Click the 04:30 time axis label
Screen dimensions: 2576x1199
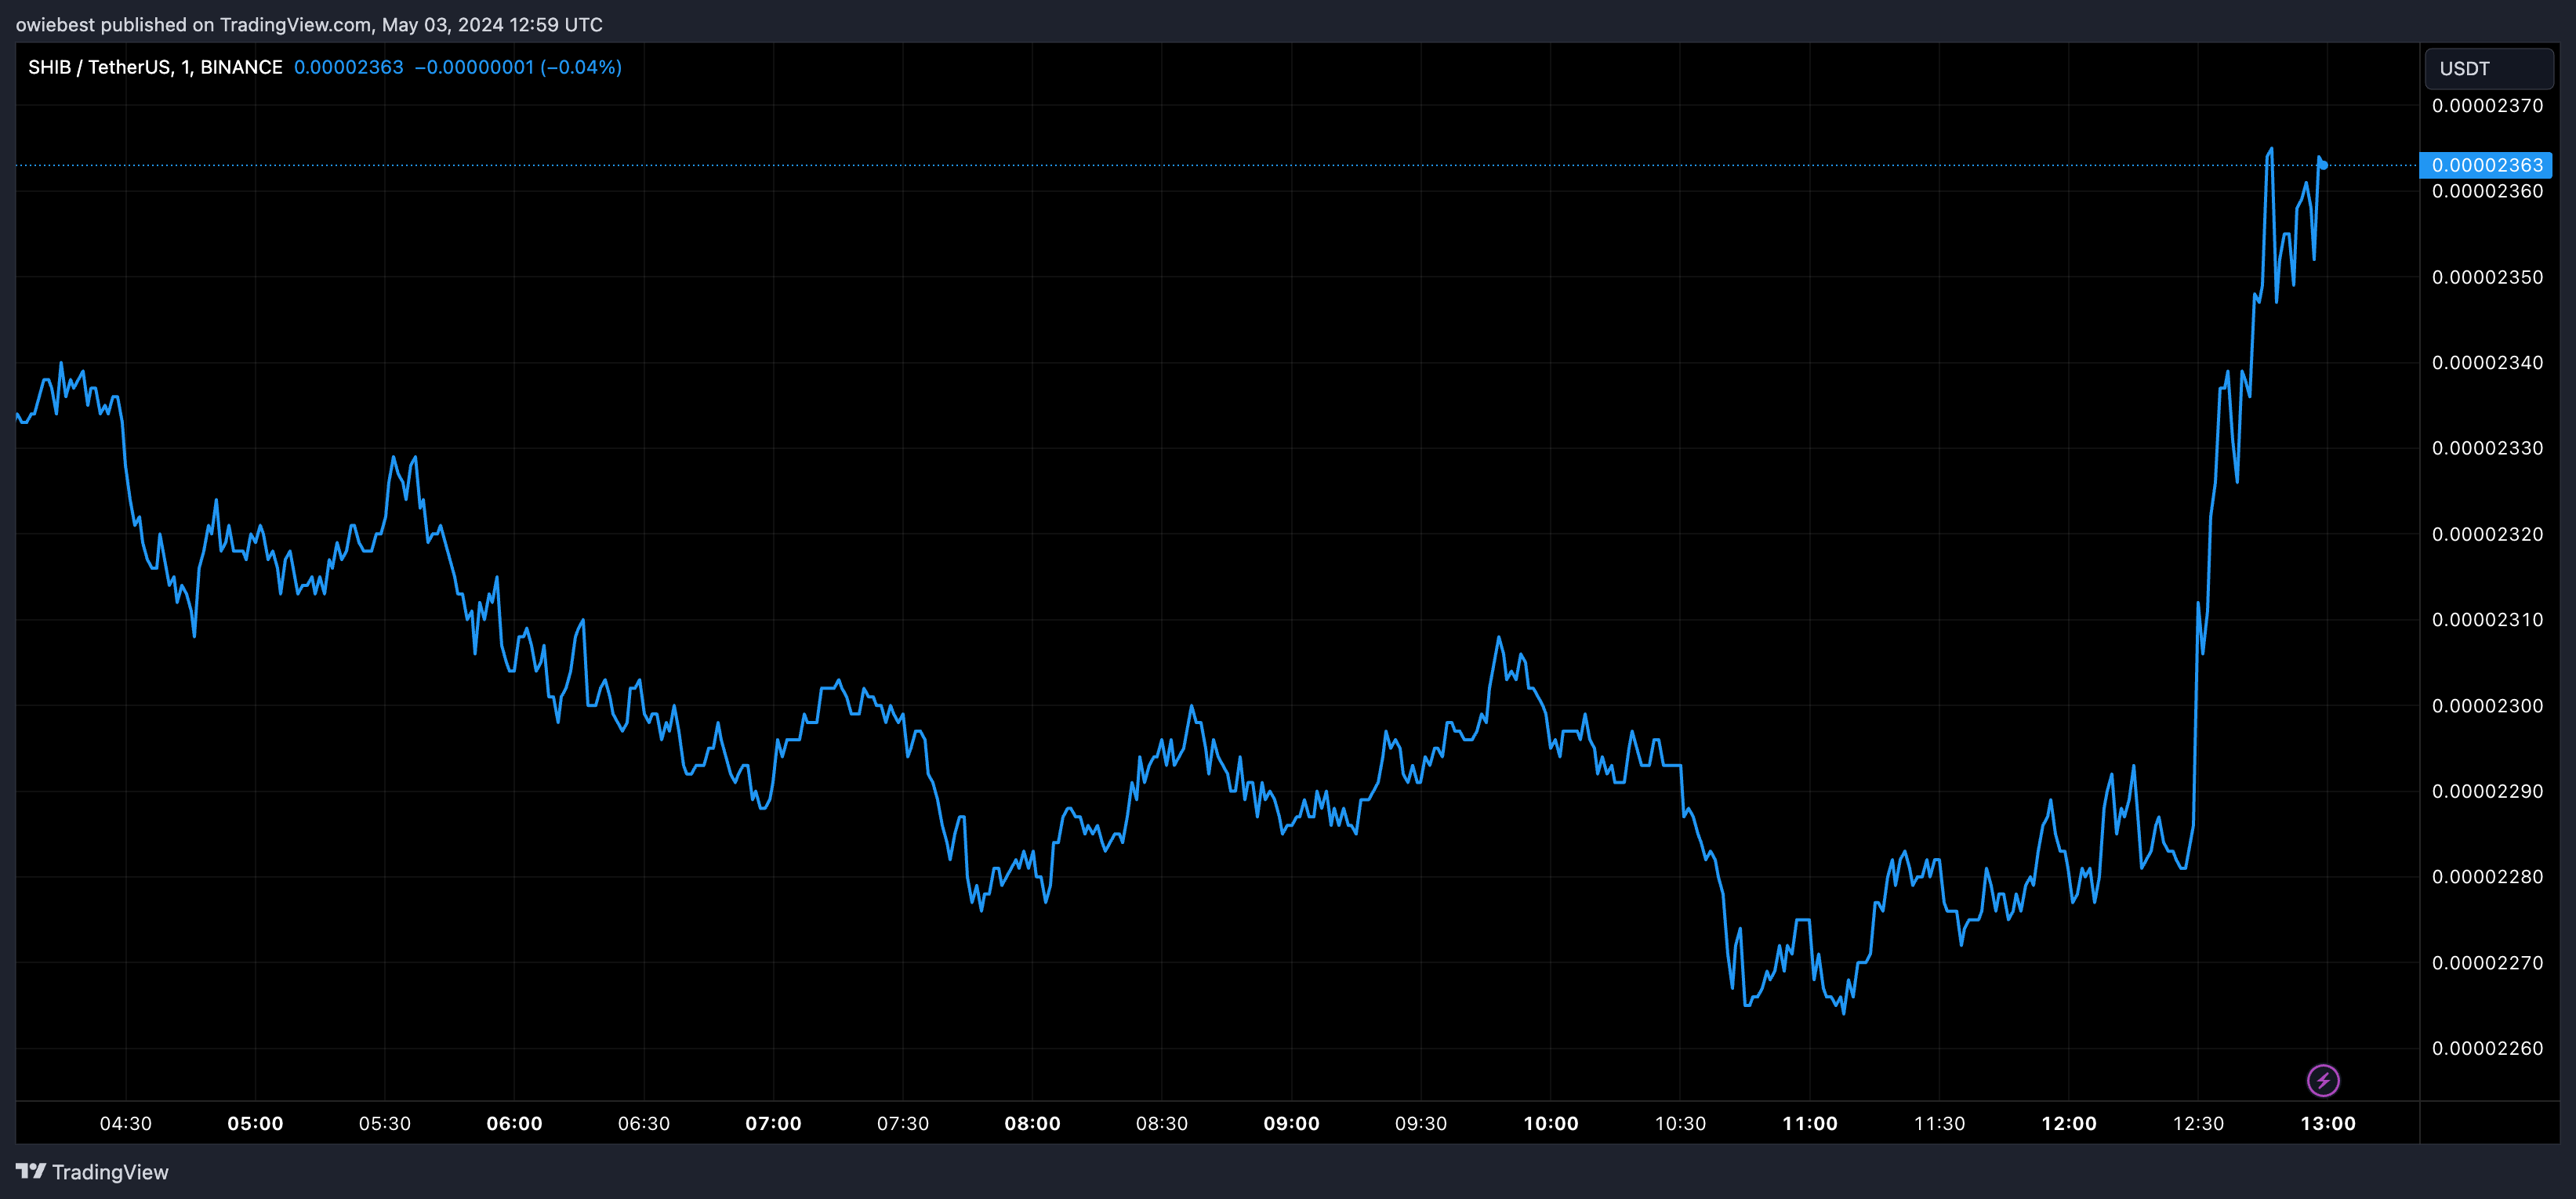[x=126, y=1123]
